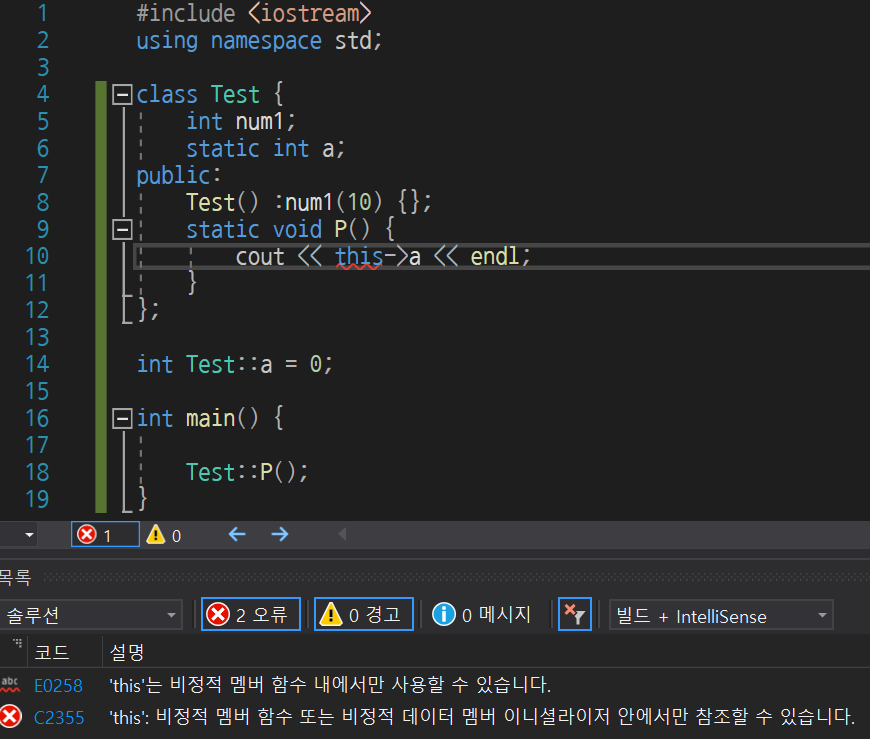This screenshot has height=739, width=870.
Task: Click 'int num1;' on line 5
Action: pos(241,122)
